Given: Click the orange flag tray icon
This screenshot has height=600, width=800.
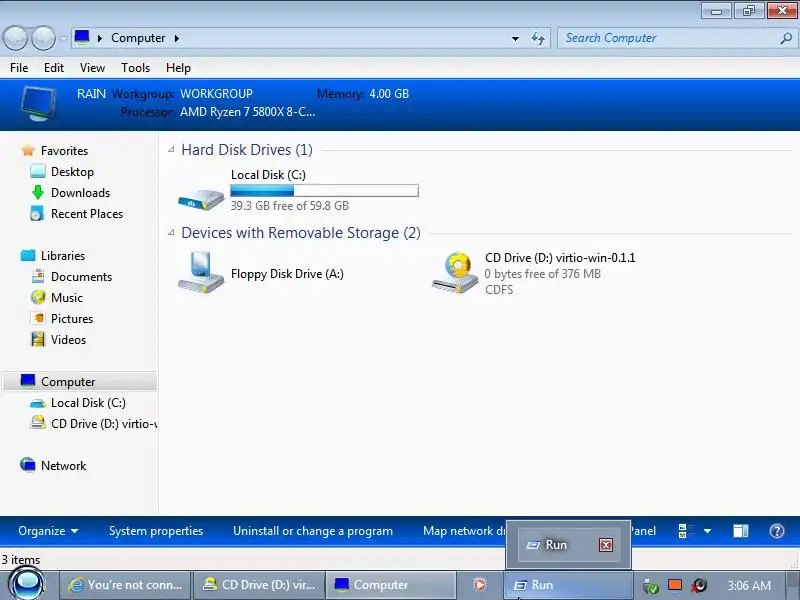Looking at the screenshot, I should point(675,585).
